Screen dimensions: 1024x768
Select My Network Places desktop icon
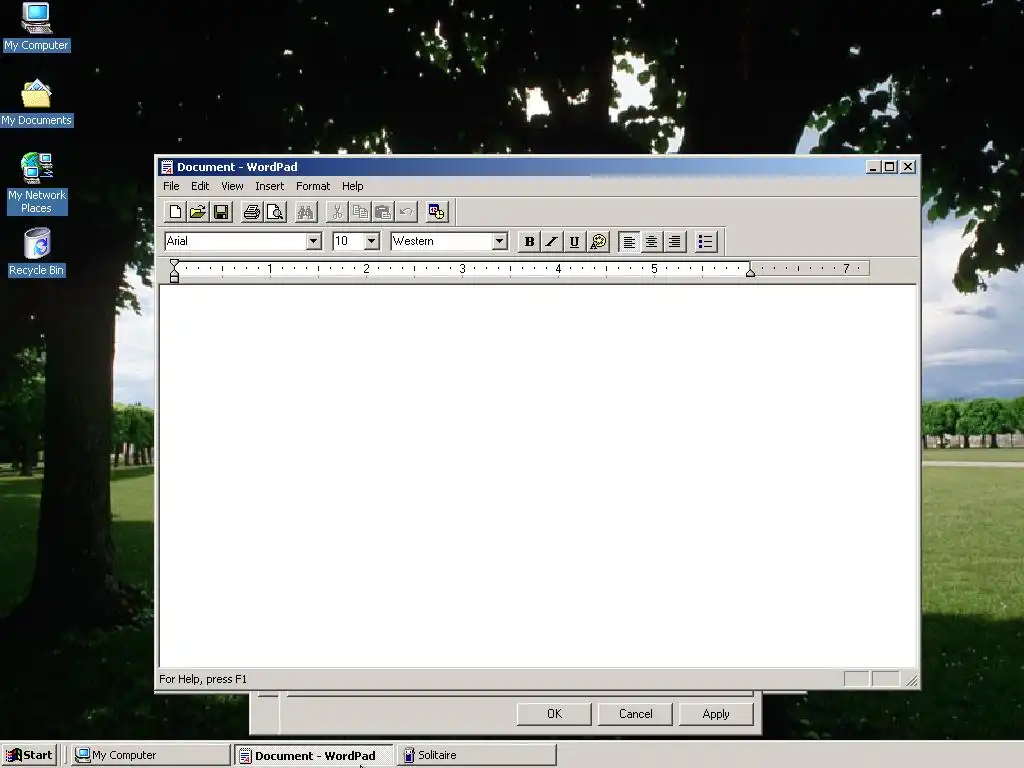(36, 184)
